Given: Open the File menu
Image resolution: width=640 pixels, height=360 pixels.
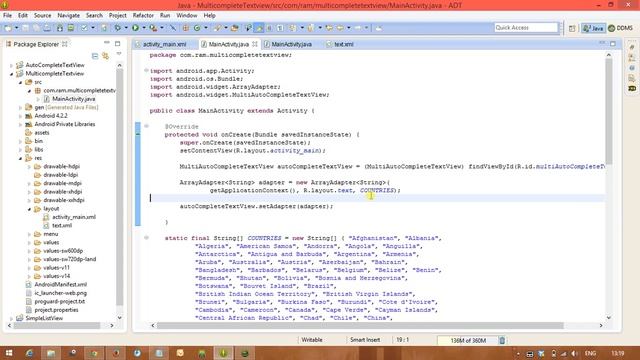Looking at the screenshot, I should click(x=7, y=16).
